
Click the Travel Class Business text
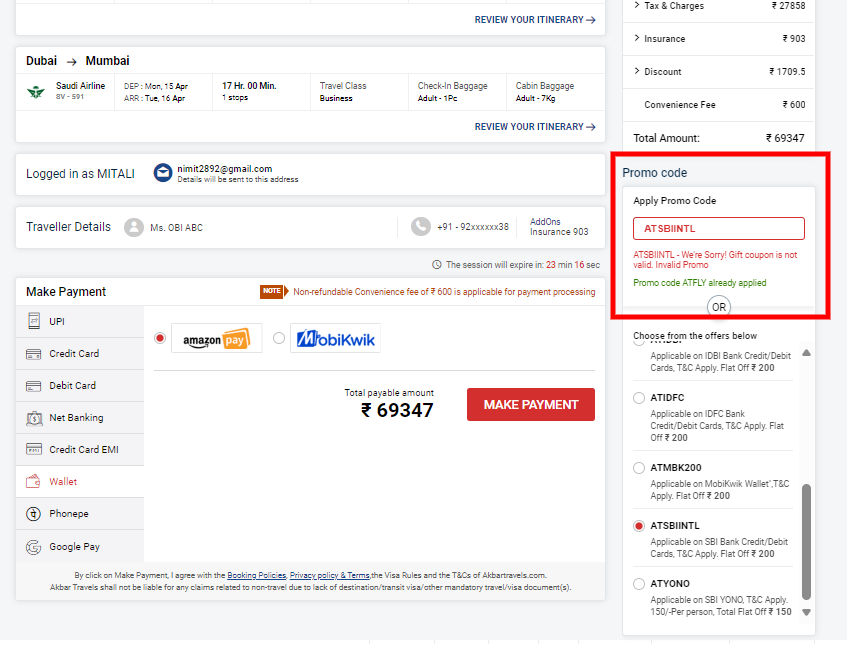point(342,92)
